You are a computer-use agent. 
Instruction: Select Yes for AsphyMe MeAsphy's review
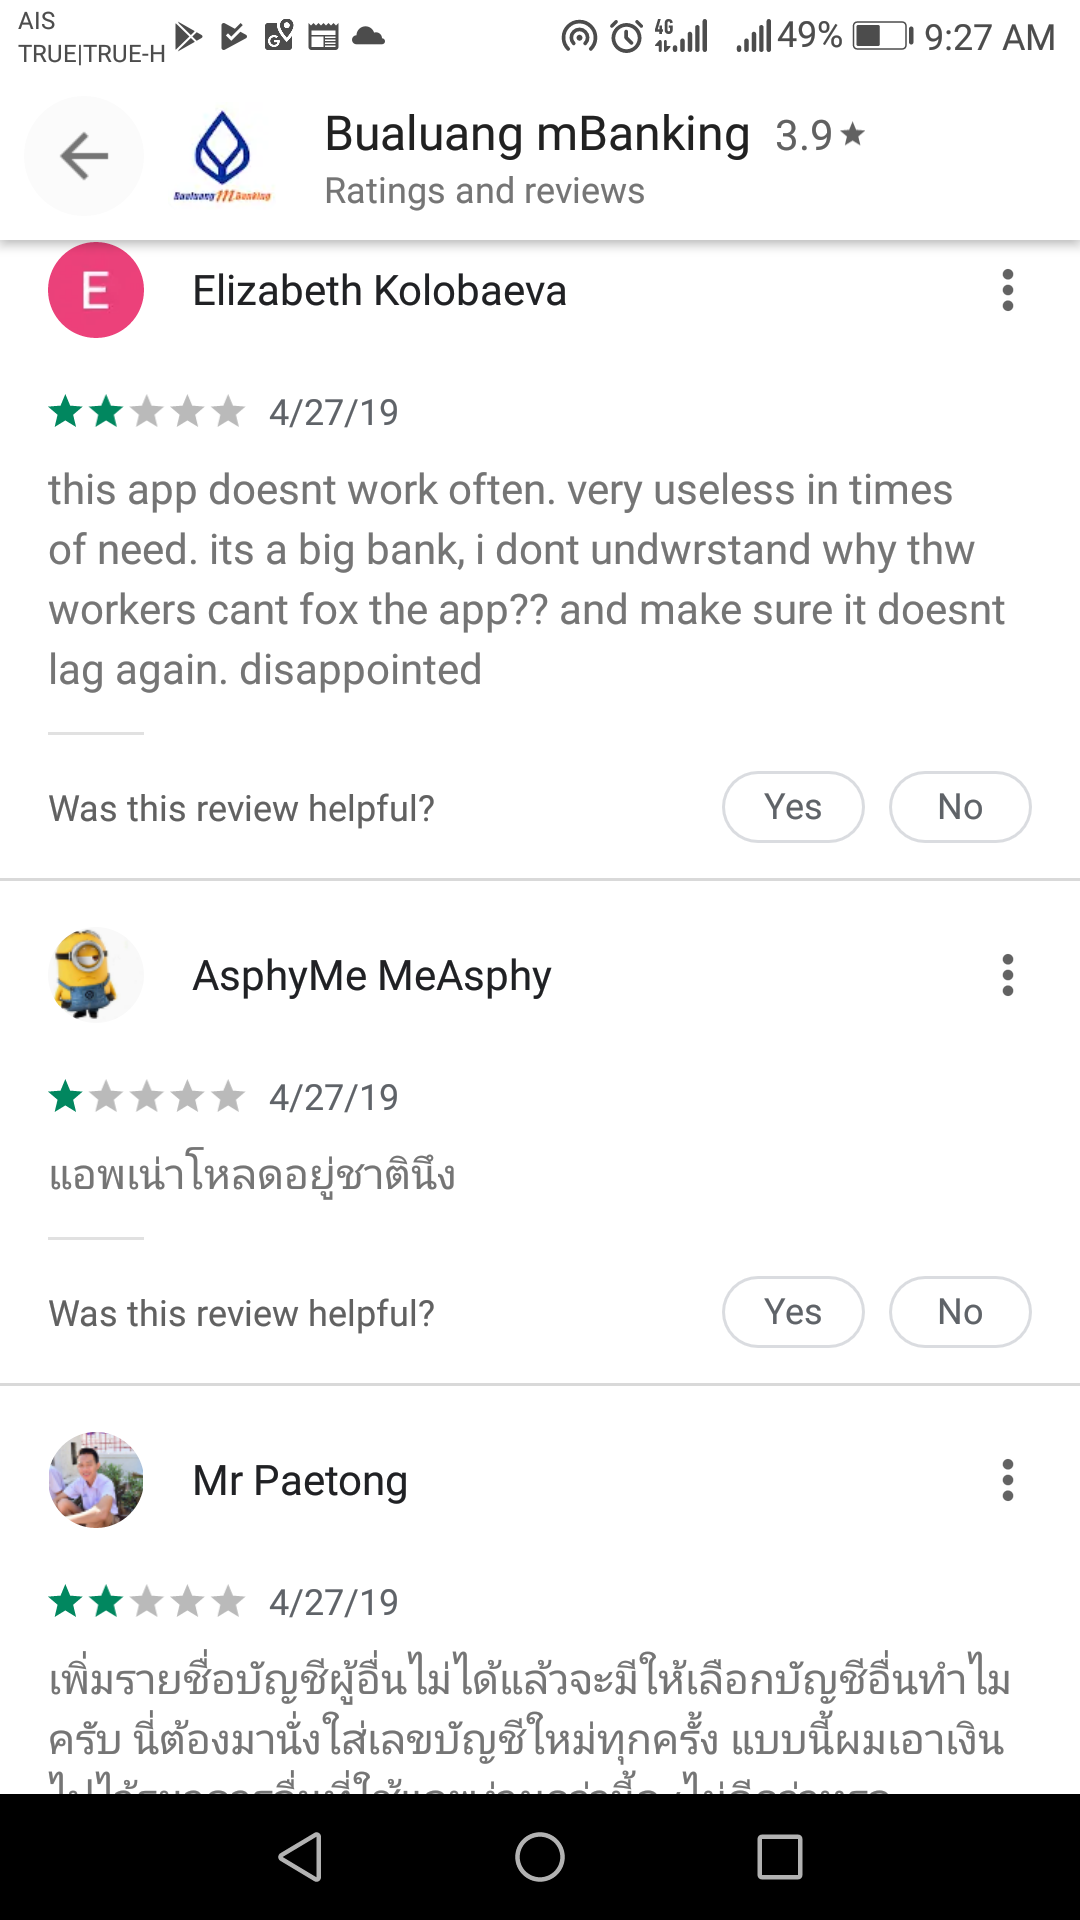[x=793, y=1312]
